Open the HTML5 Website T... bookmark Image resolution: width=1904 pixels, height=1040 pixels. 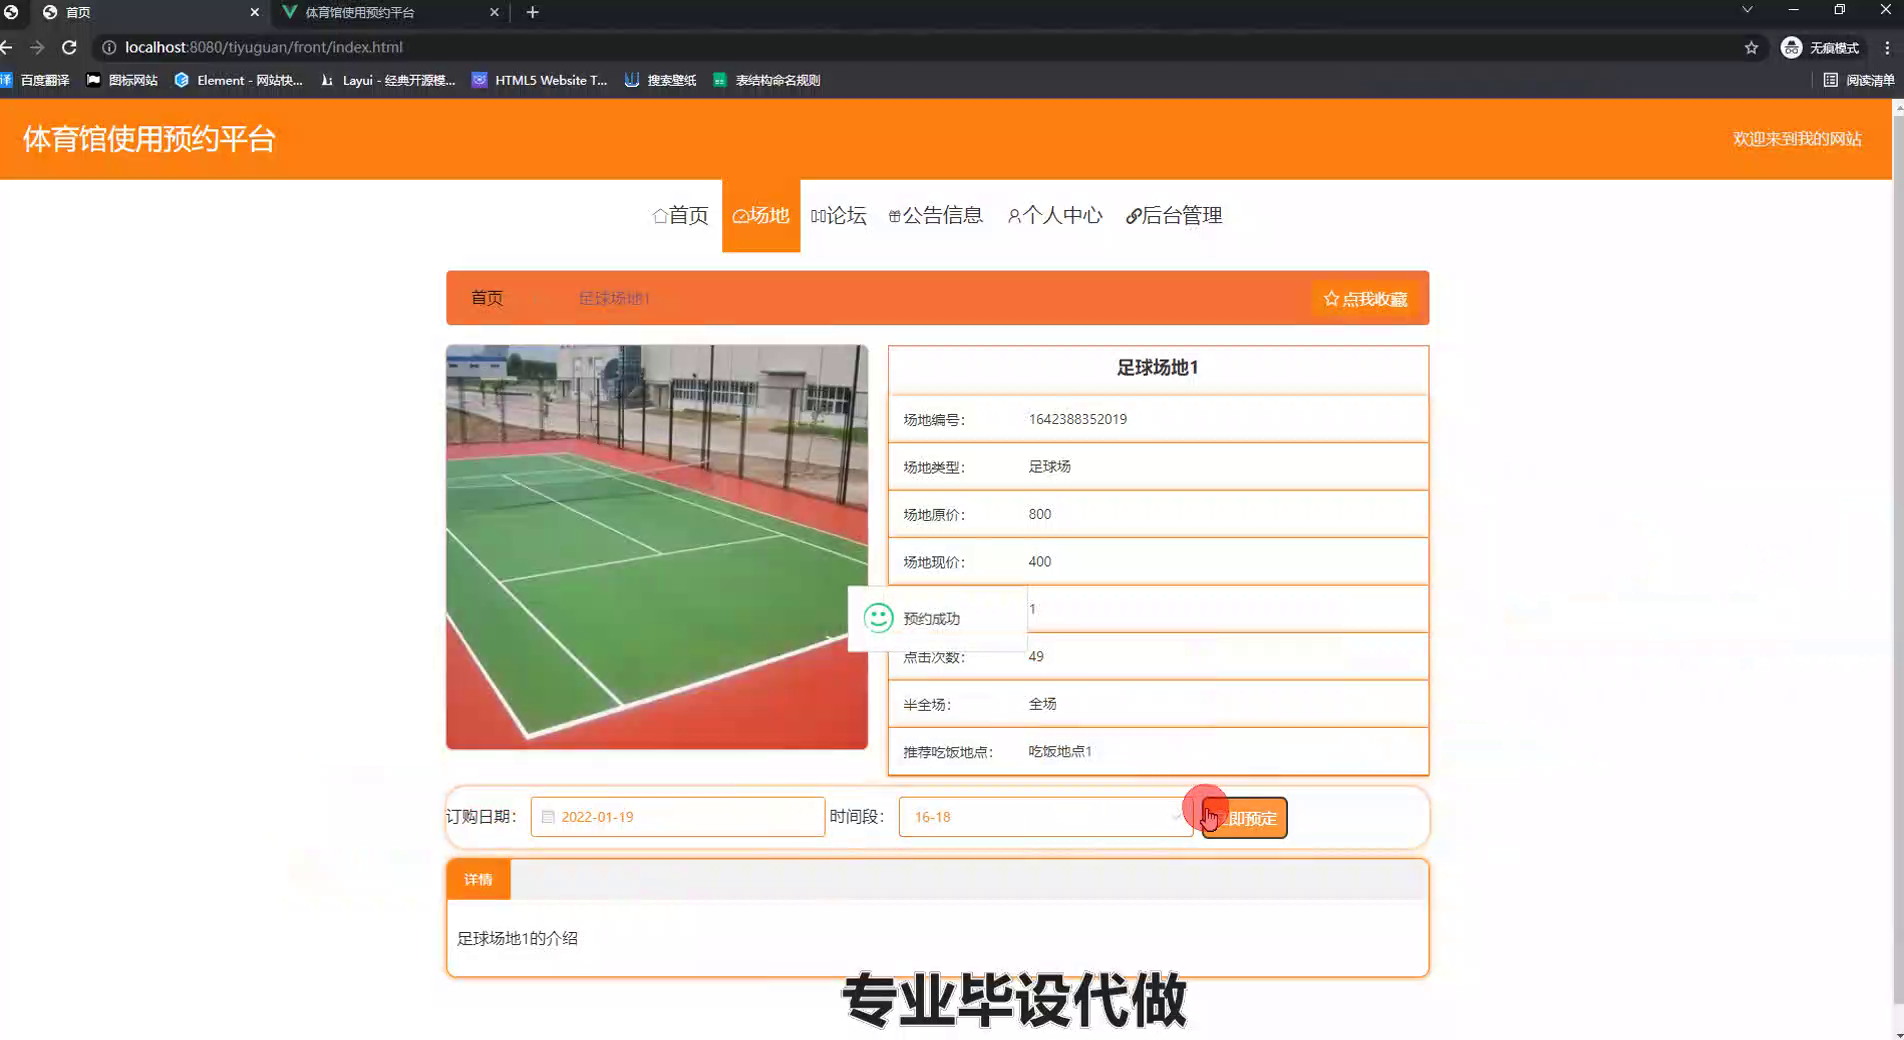coord(539,80)
